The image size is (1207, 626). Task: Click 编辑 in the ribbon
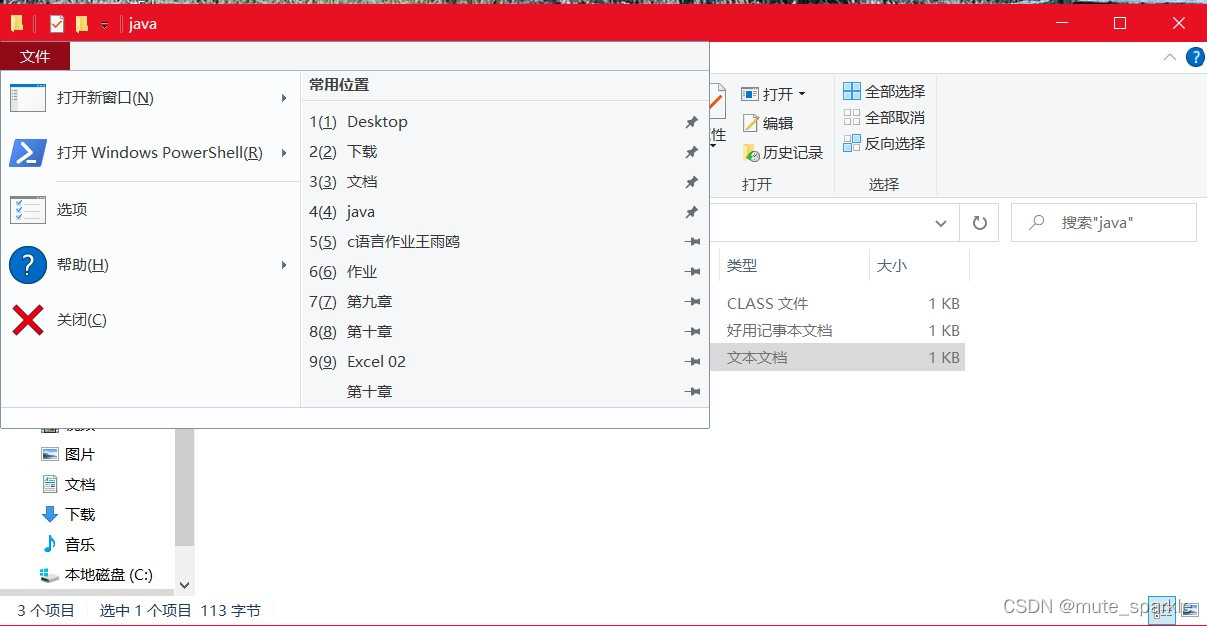(768, 123)
